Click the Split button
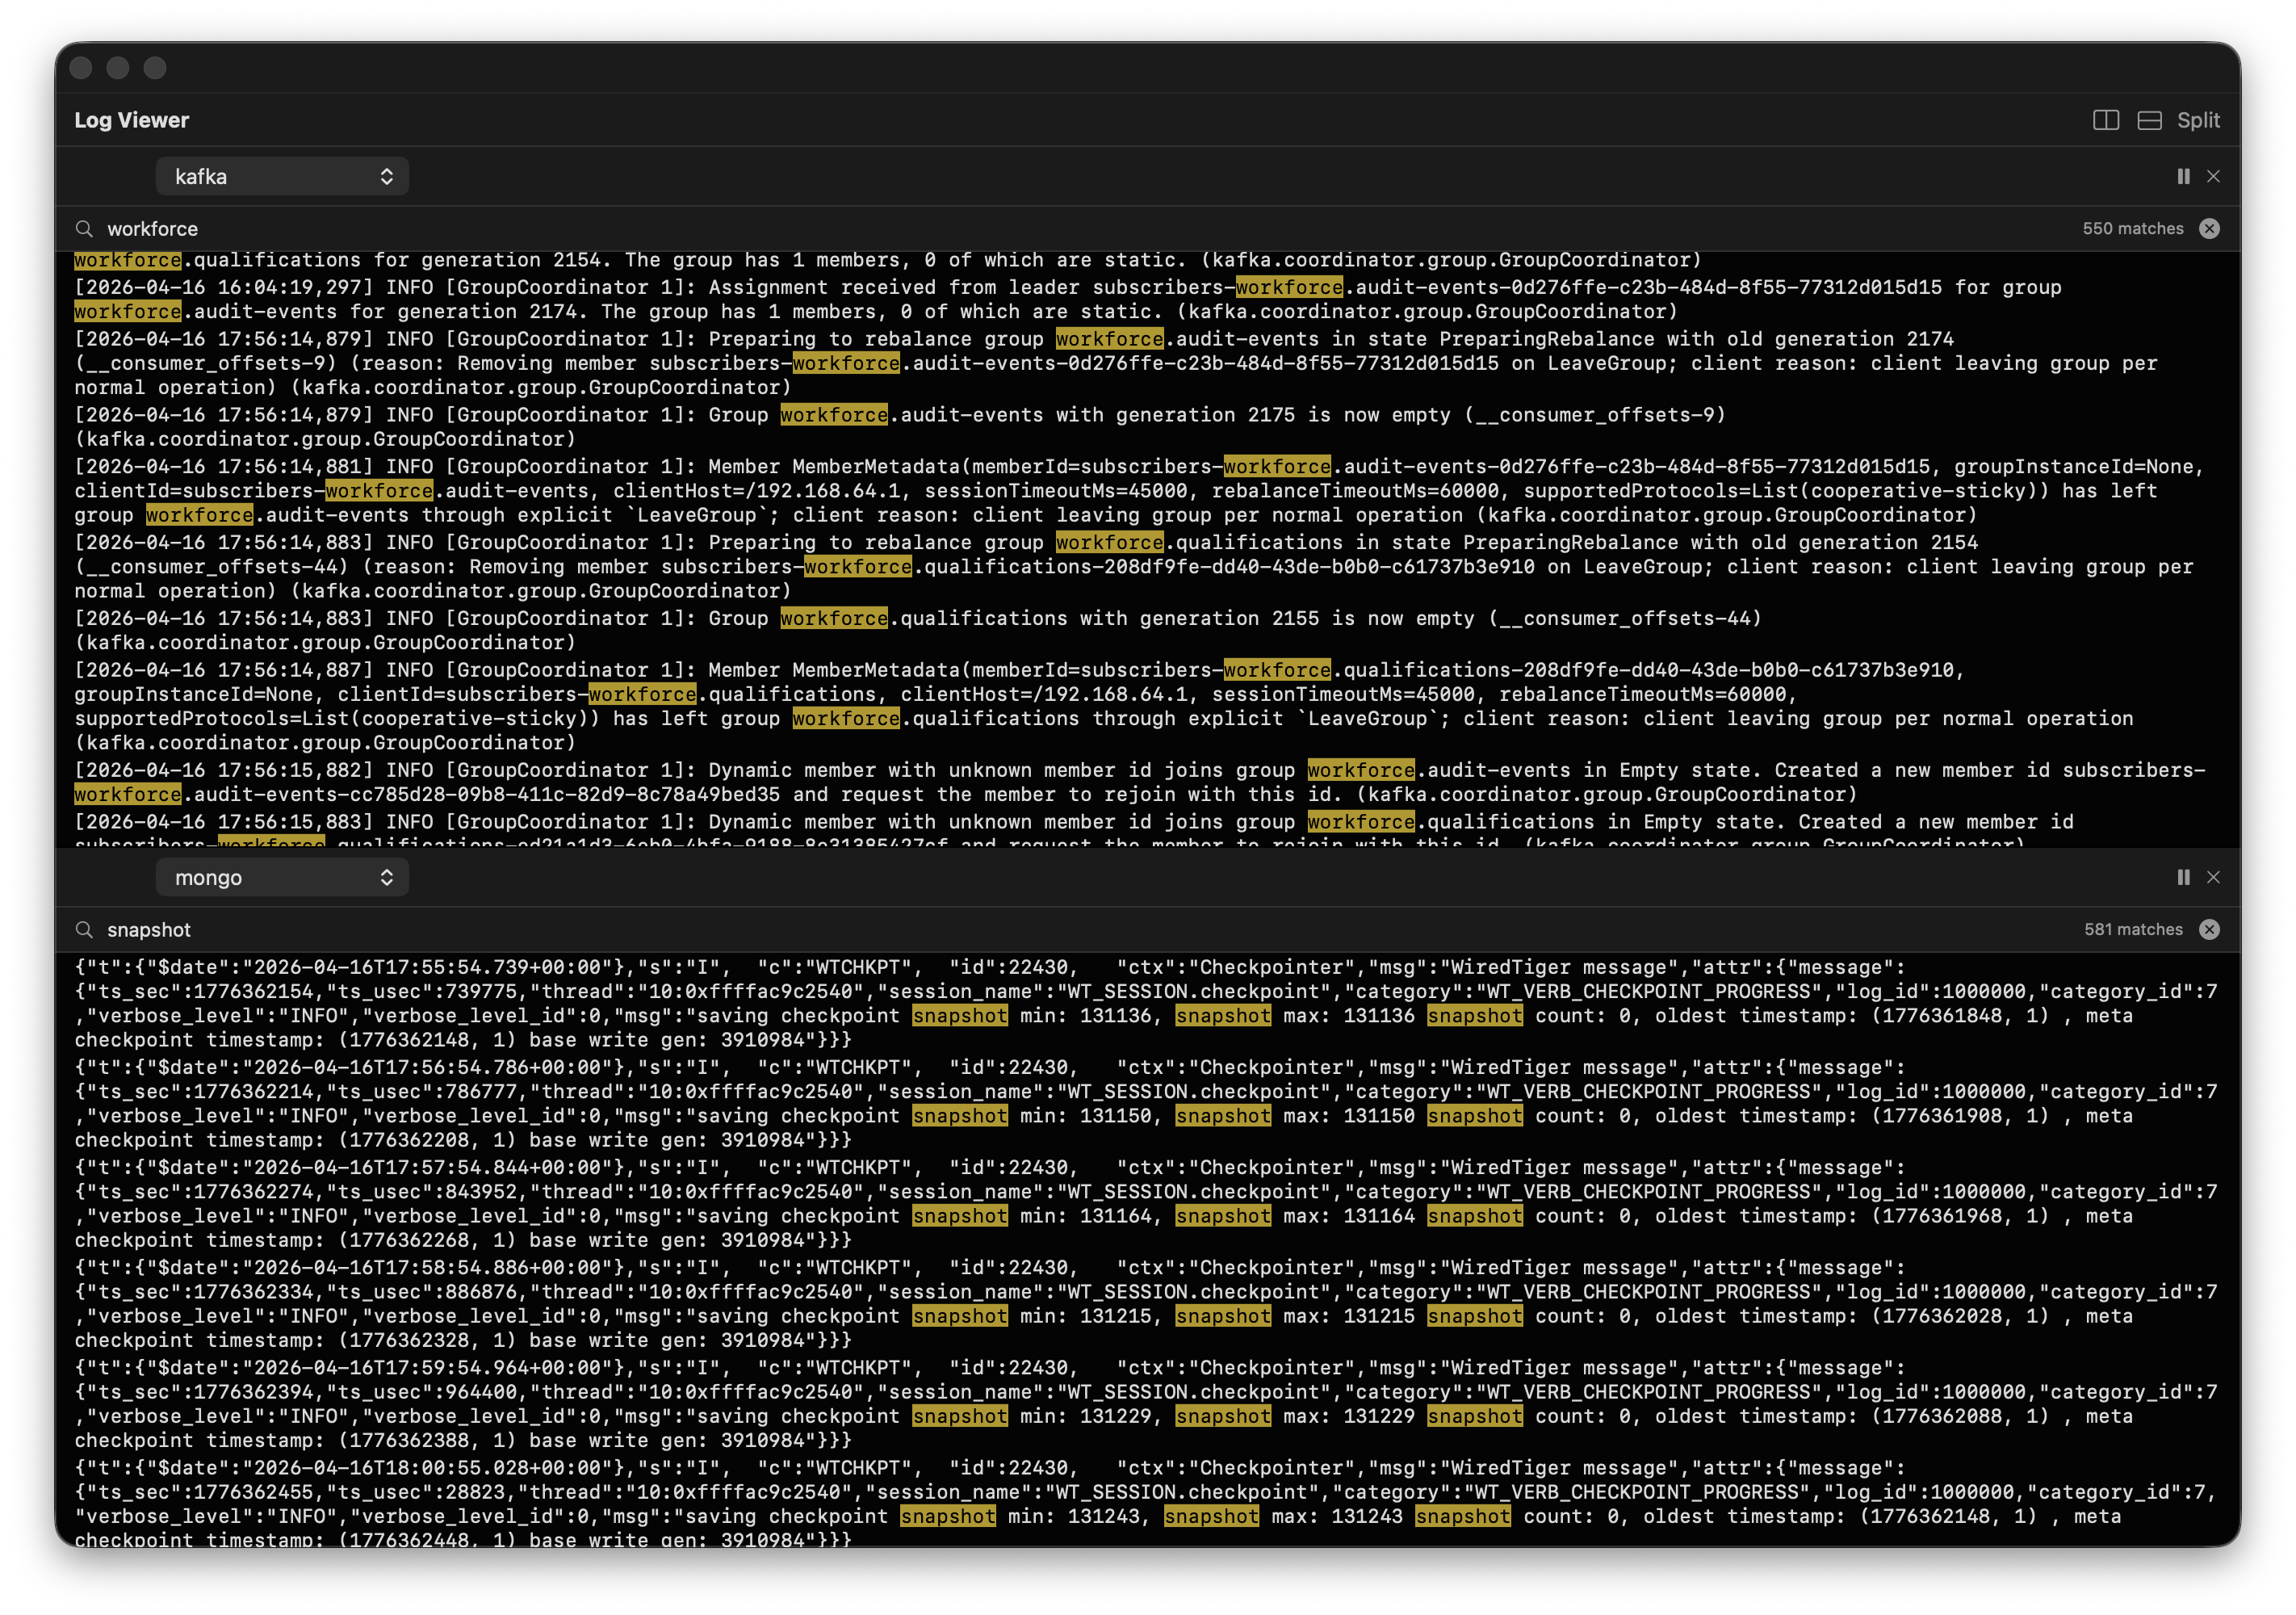 [x=2198, y=120]
